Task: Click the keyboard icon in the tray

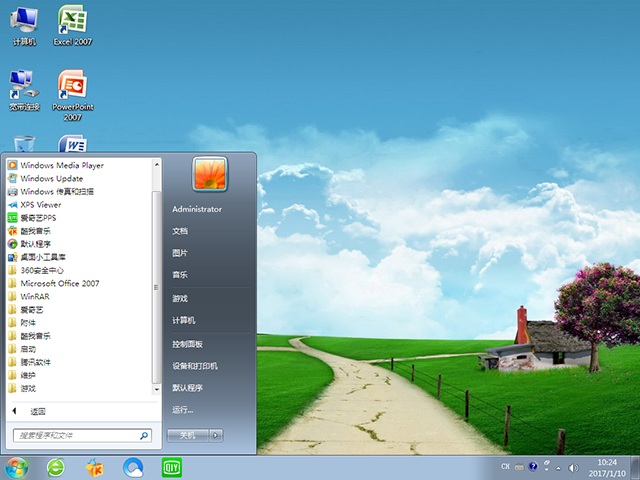Action: (x=519, y=467)
